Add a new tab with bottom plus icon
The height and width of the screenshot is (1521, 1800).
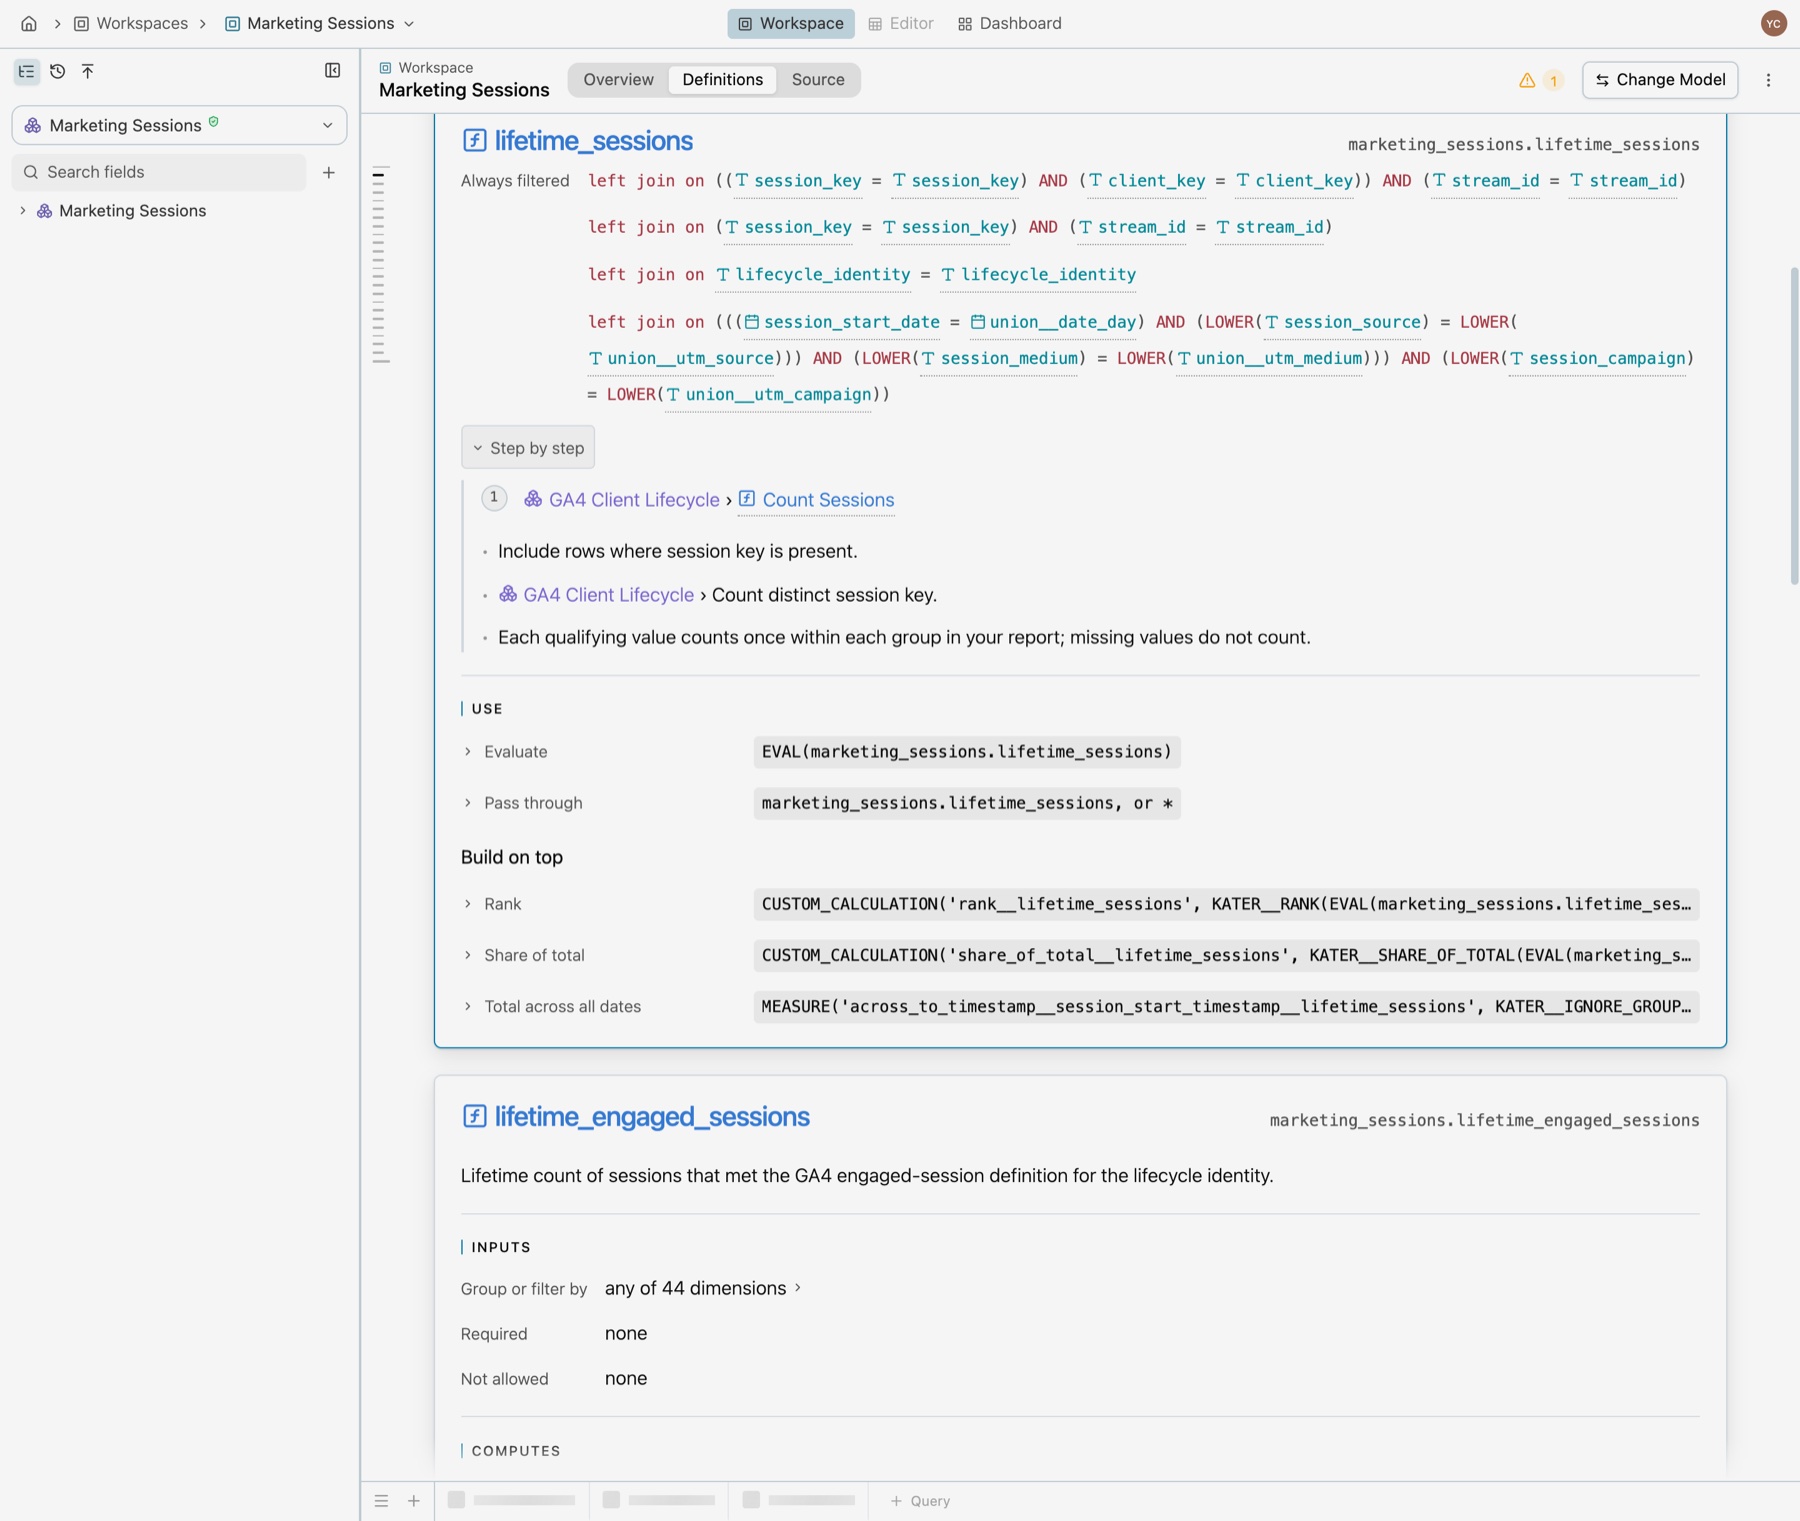[x=414, y=1501]
